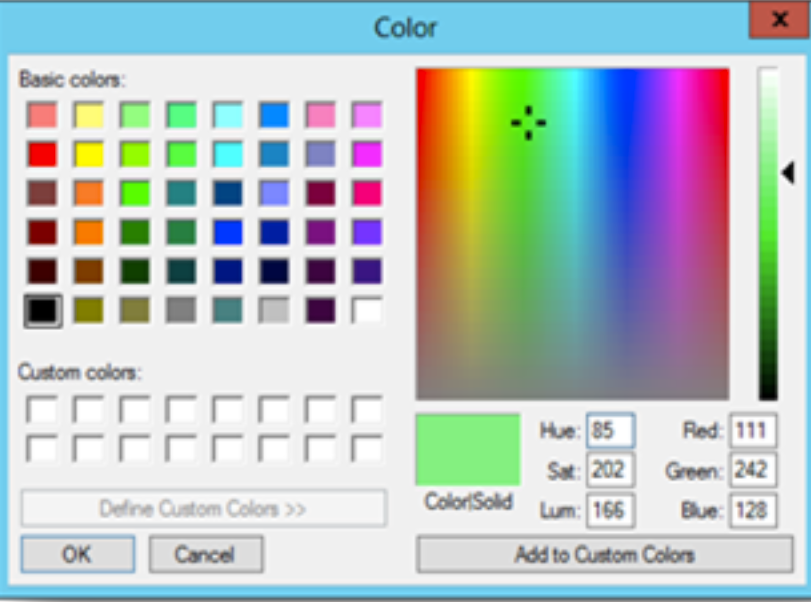Image resolution: width=811 pixels, height=602 pixels.
Task: Click the luminosity slider arrow marker
Action: [788, 173]
